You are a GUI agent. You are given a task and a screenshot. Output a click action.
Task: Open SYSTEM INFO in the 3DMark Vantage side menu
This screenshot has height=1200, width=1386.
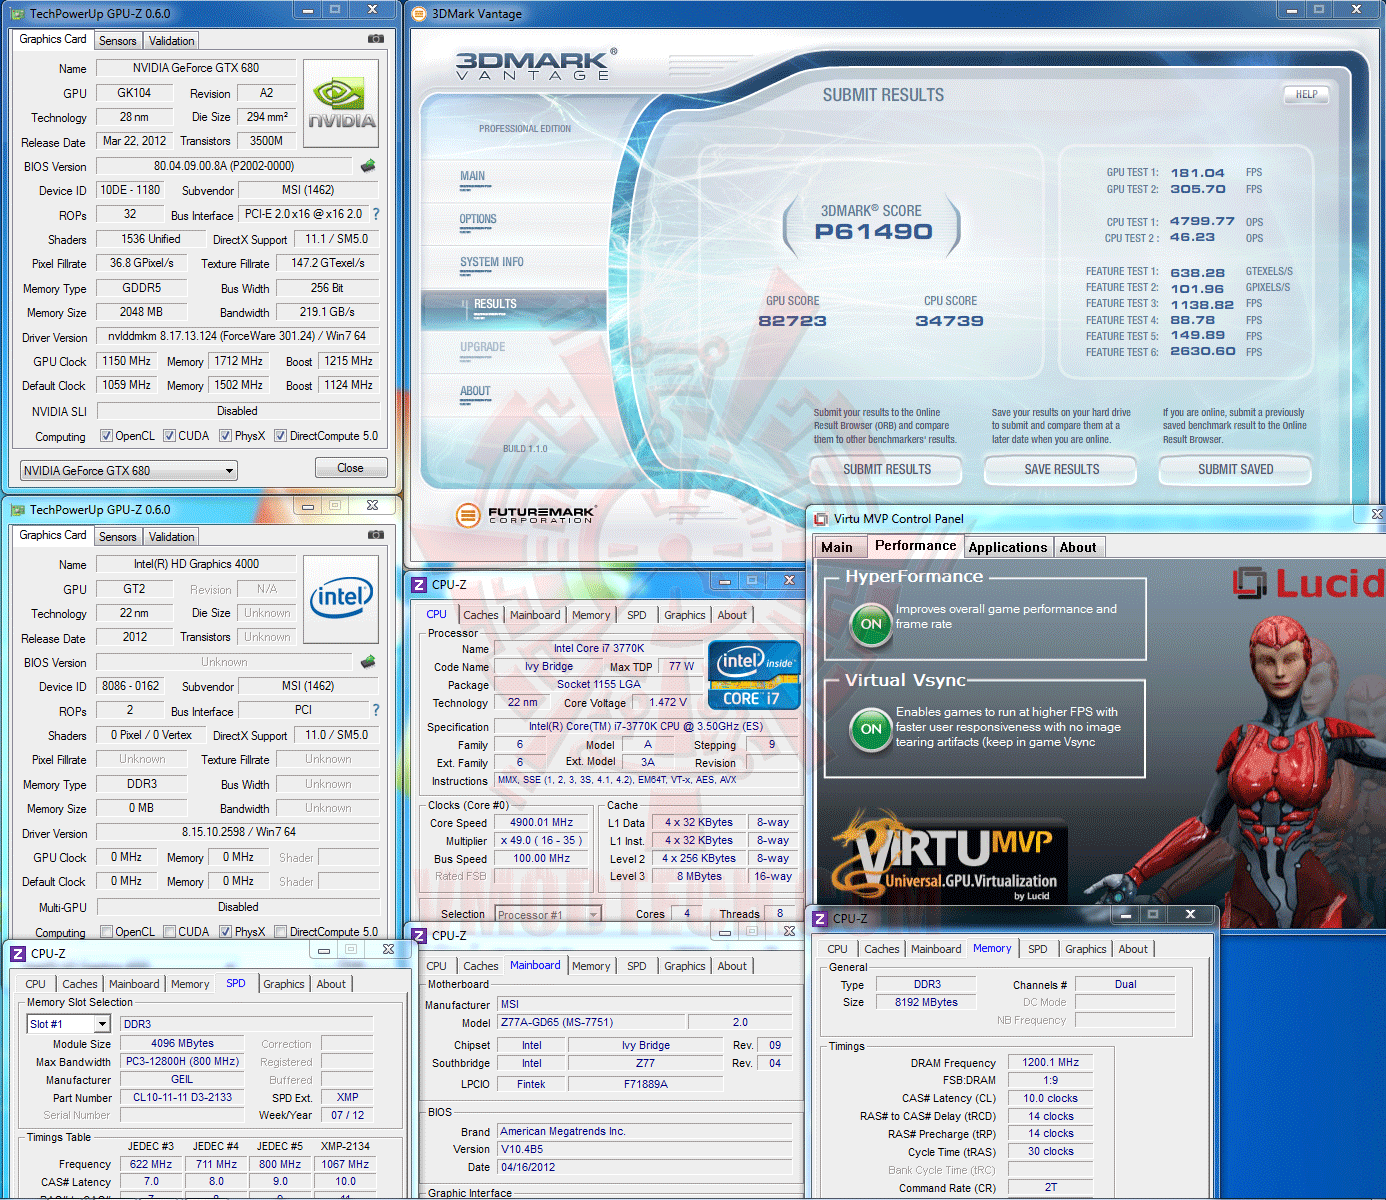tap(492, 262)
